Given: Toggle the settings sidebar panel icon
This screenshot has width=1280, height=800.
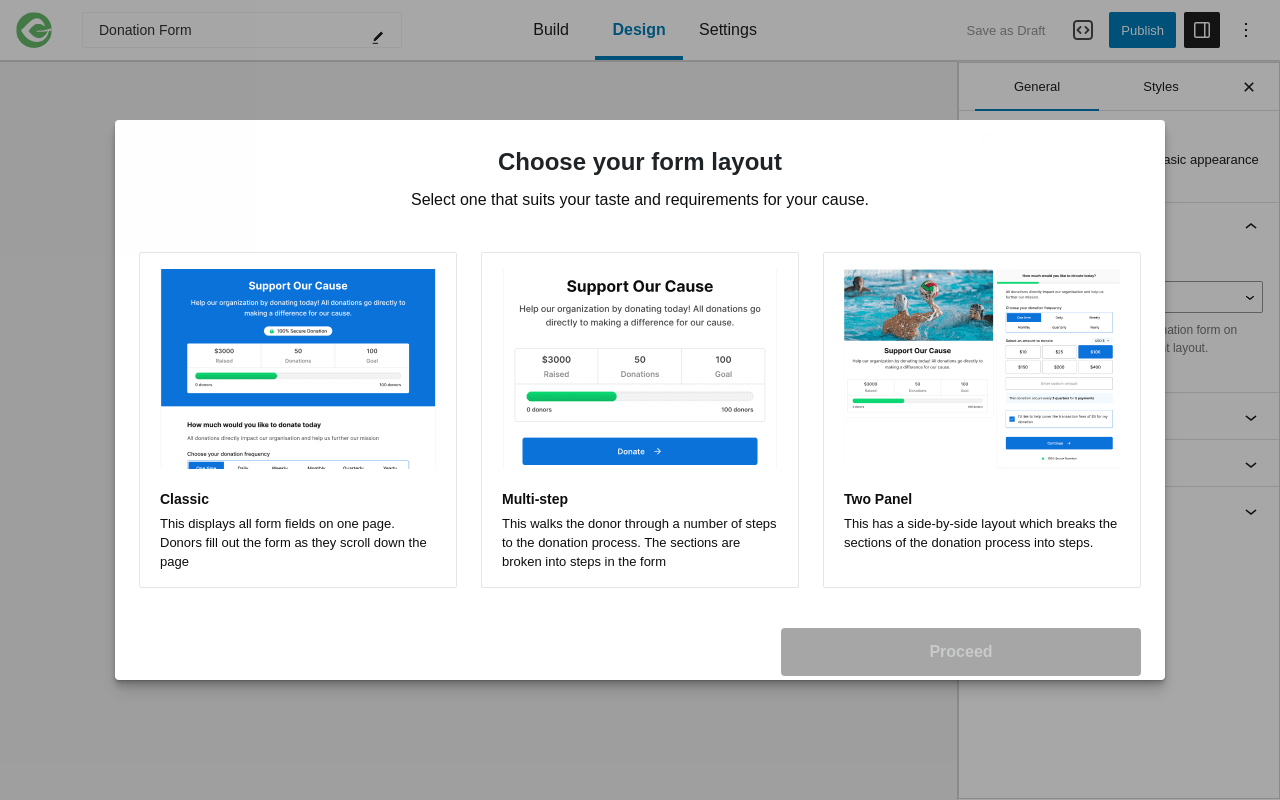Looking at the screenshot, I should [x=1202, y=30].
